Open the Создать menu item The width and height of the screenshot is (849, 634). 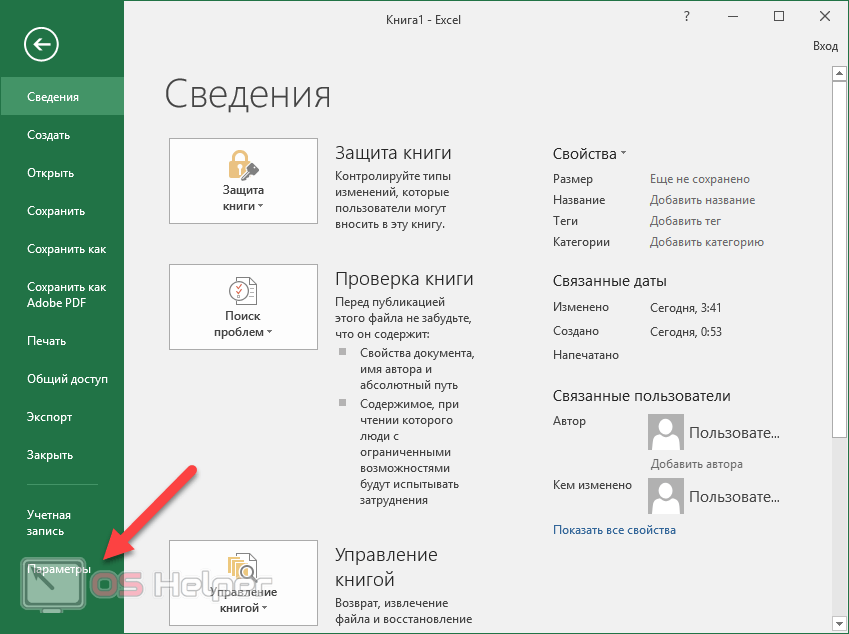pos(48,135)
